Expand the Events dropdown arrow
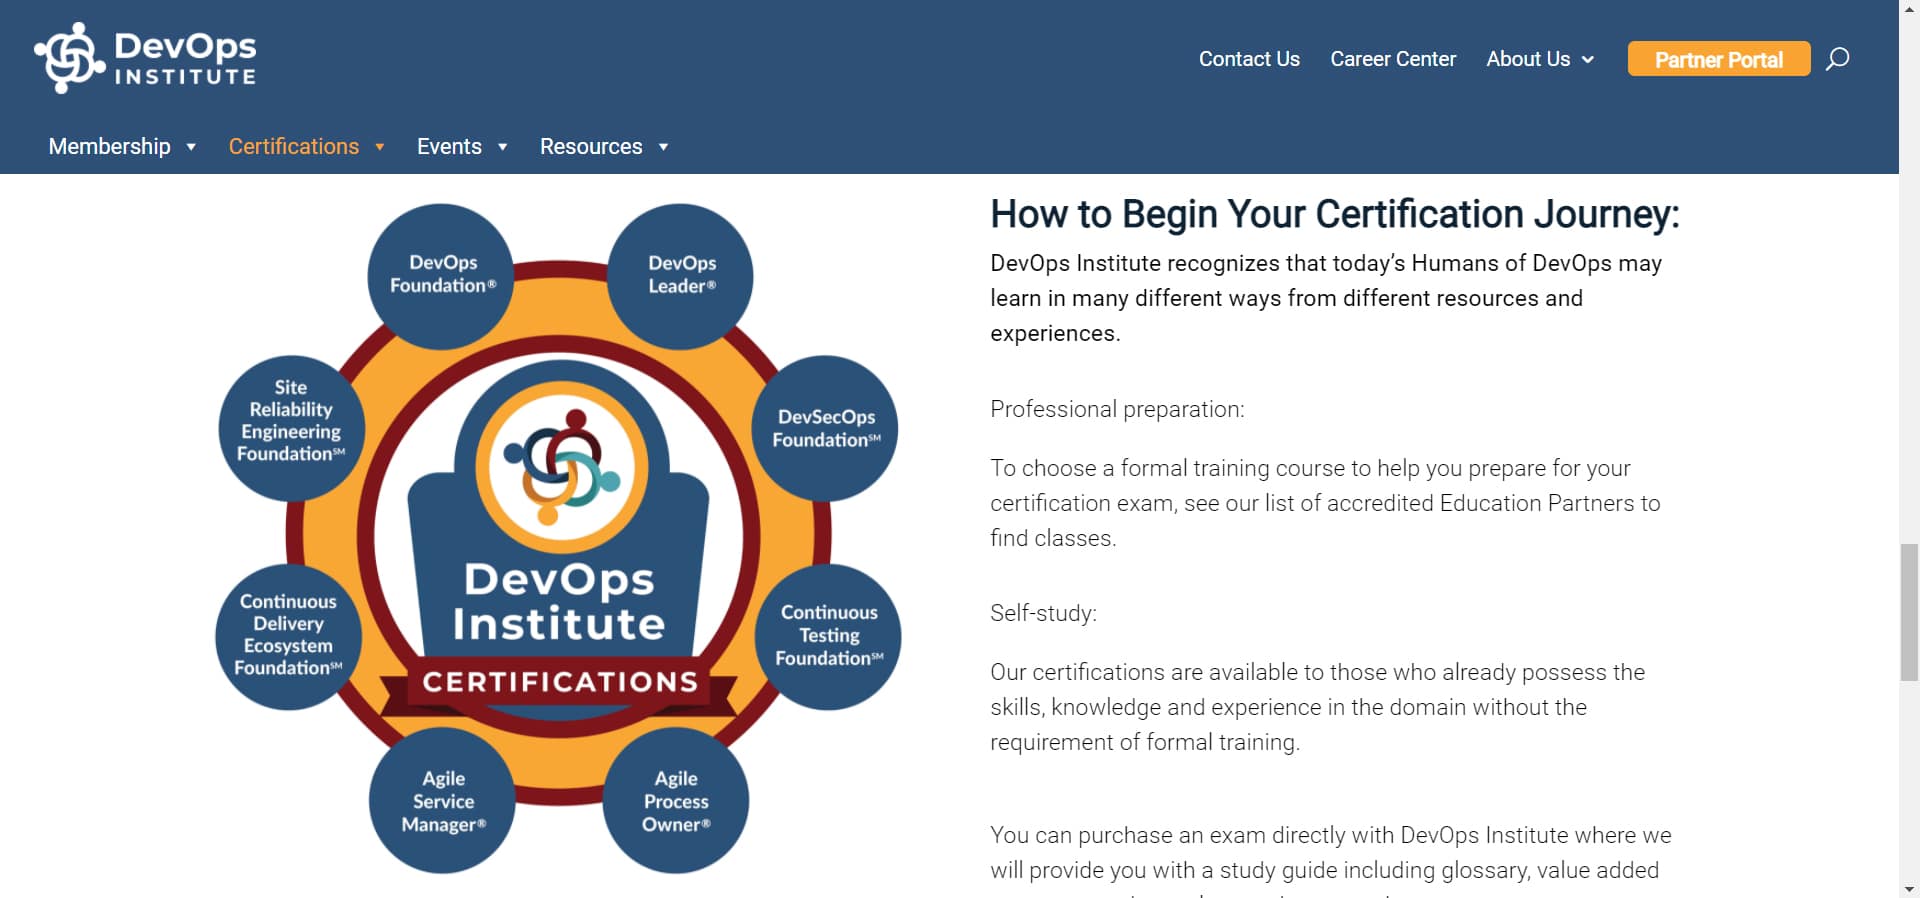Image resolution: width=1920 pixels, height=898 pixels. (x=503, y=147)
